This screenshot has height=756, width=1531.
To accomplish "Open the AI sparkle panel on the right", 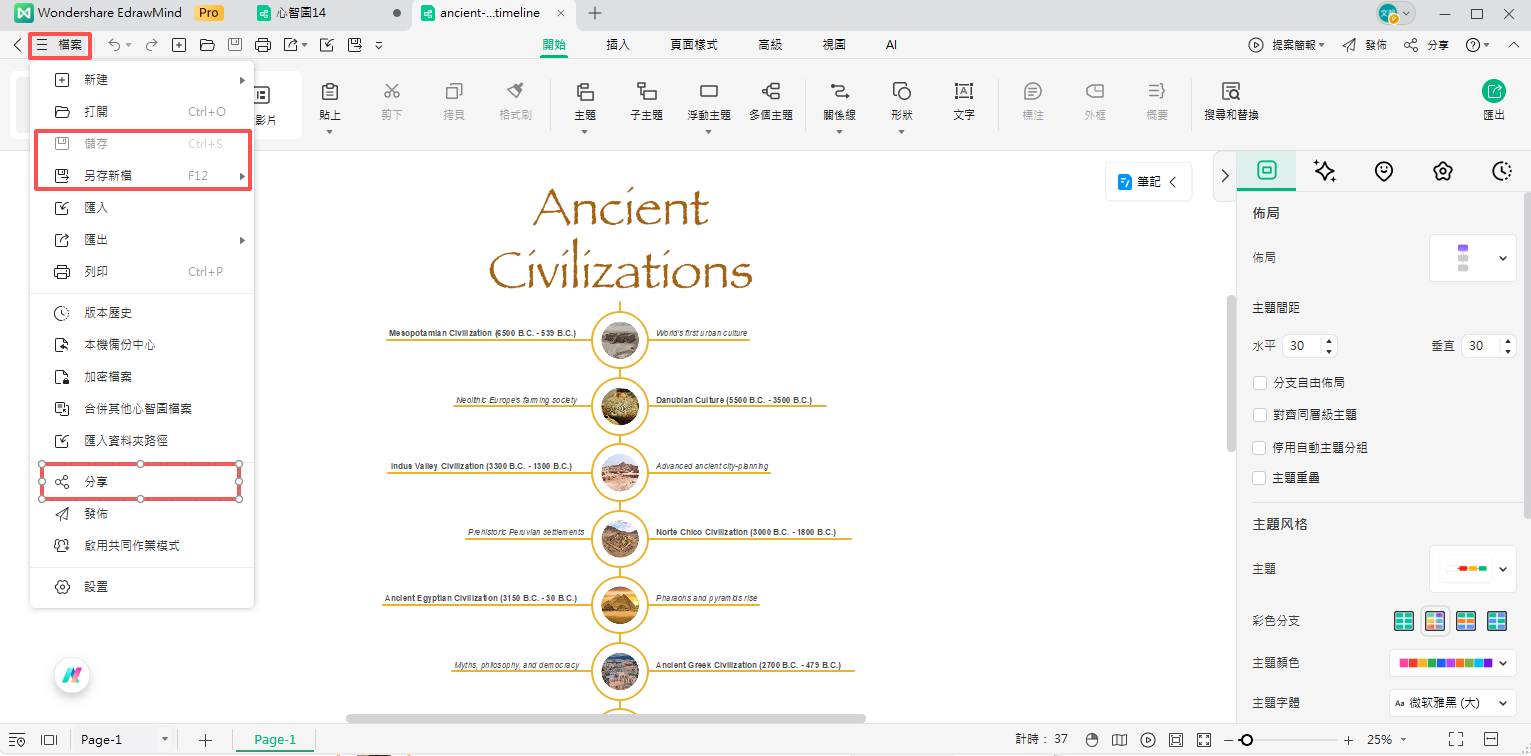I will [x=1325, y=171].
